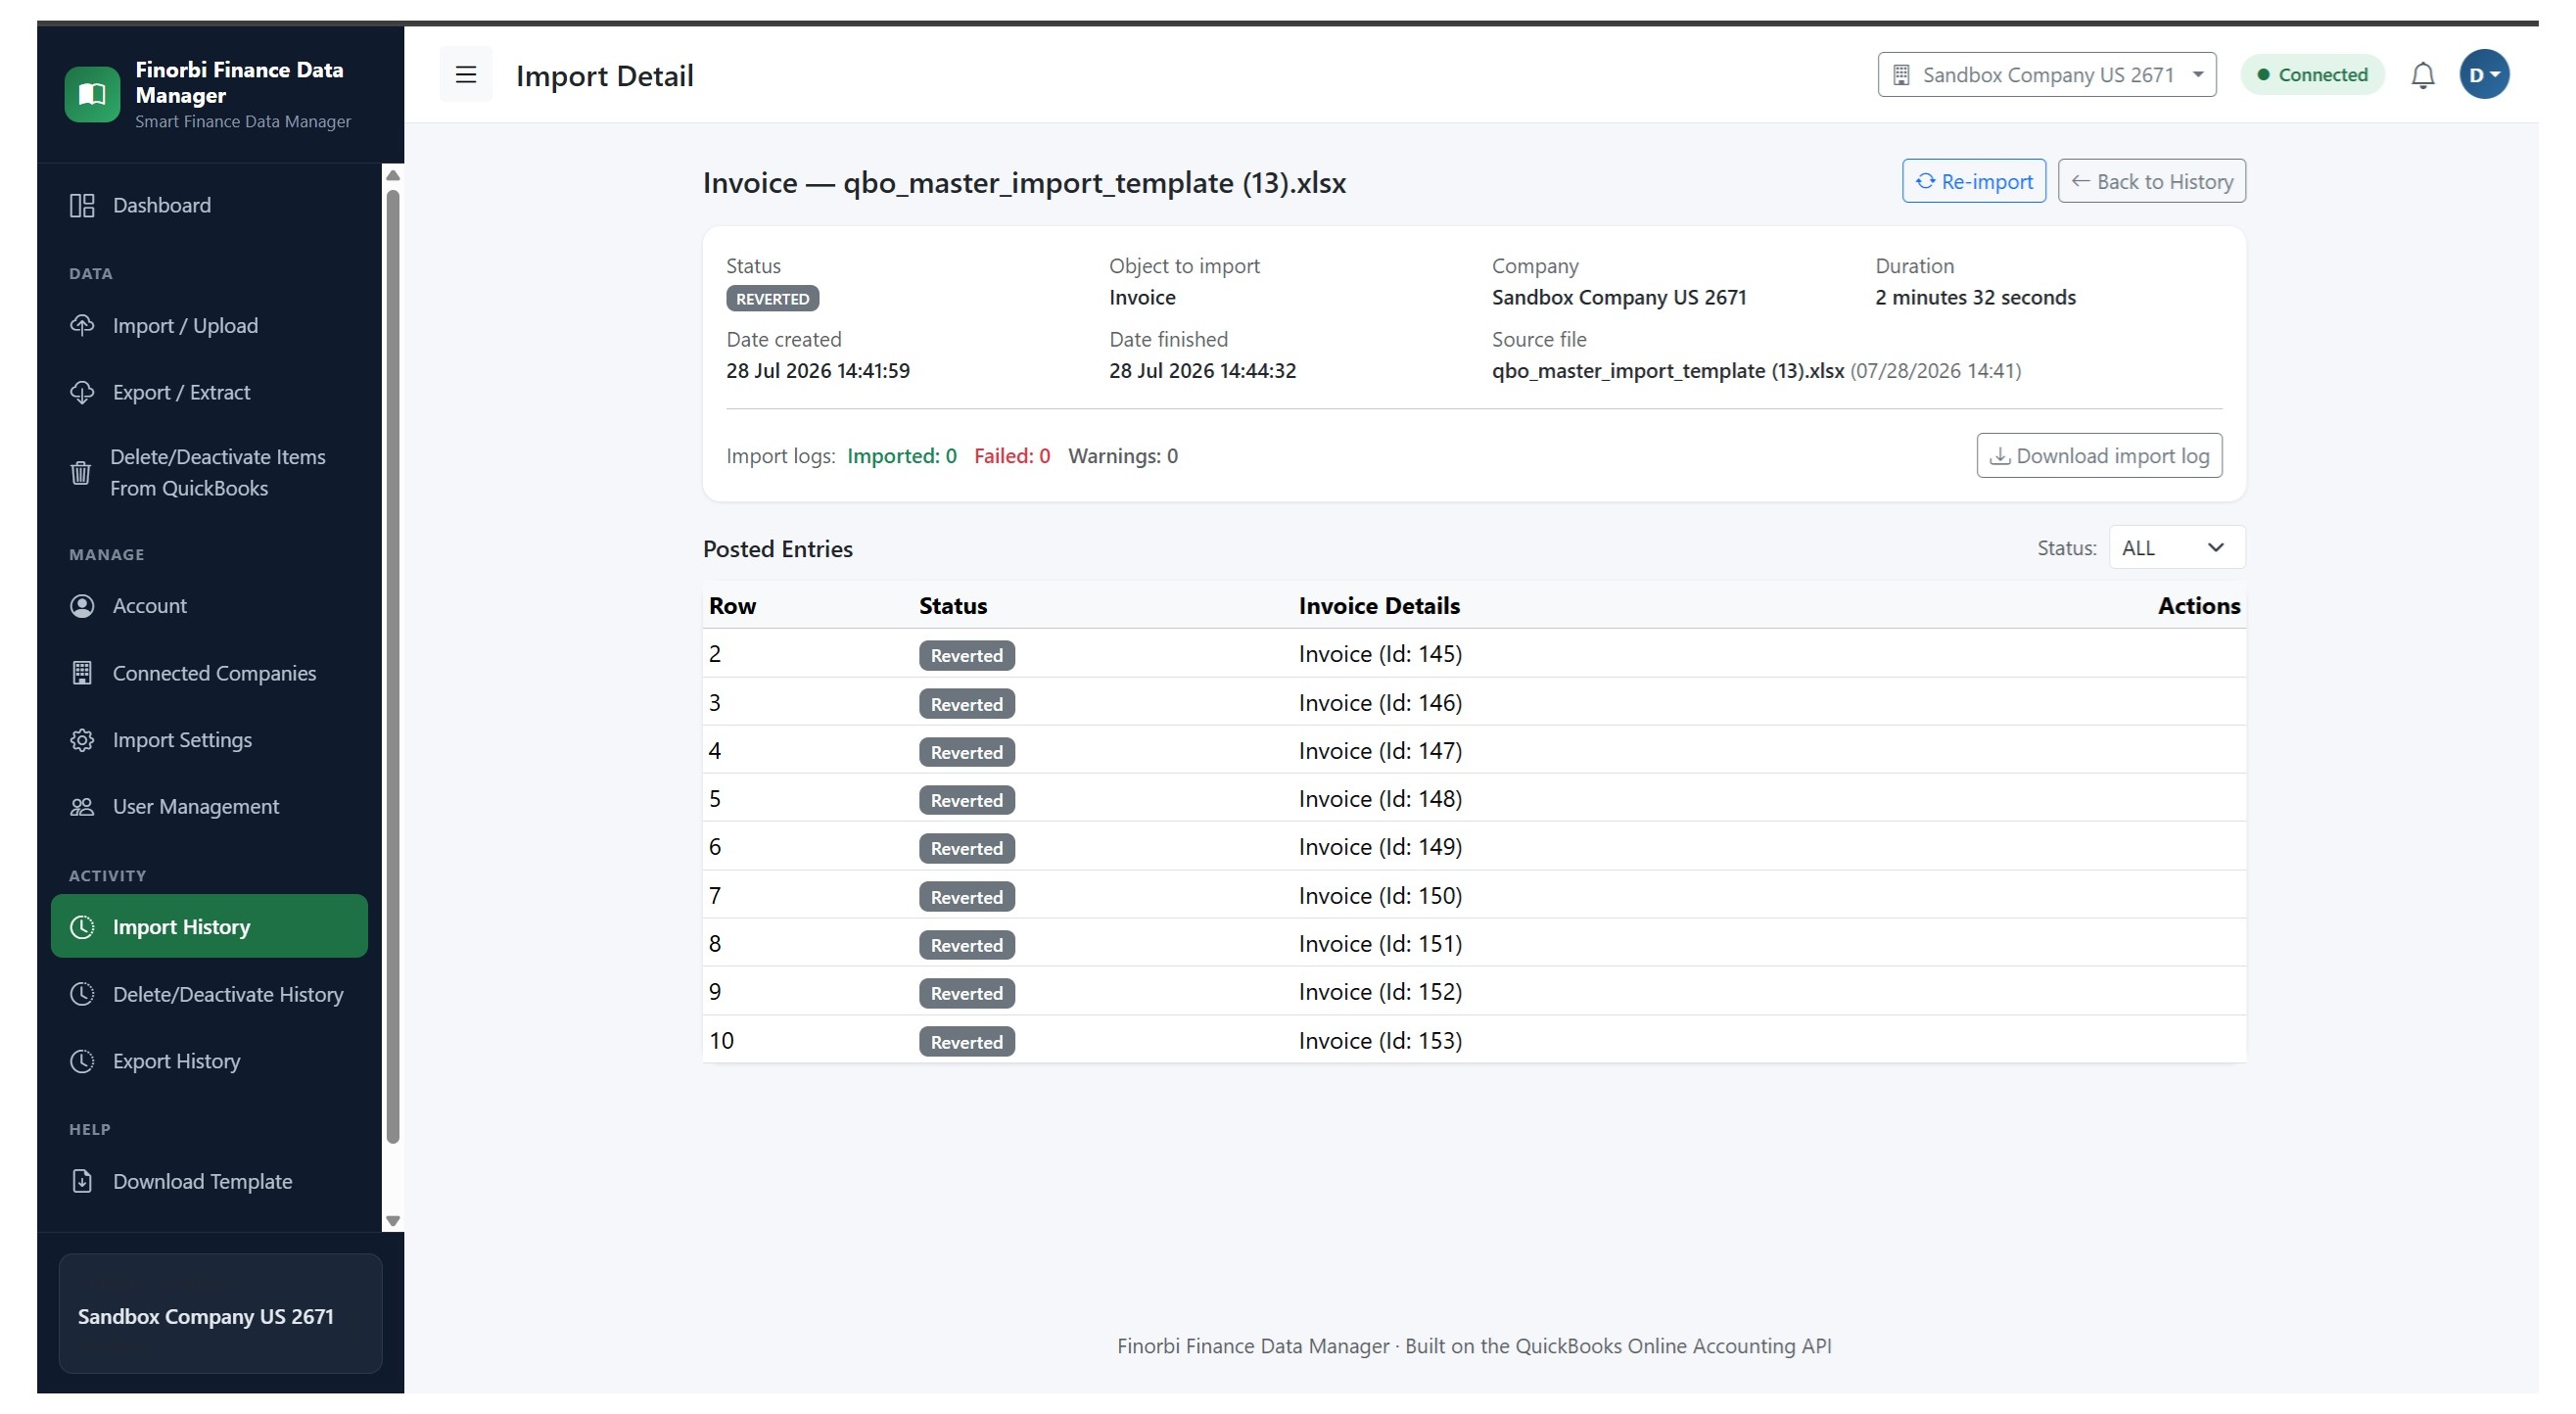Open Import Settings page
The height and width of the screenshot is (1414, 2576).
(210, 741)
